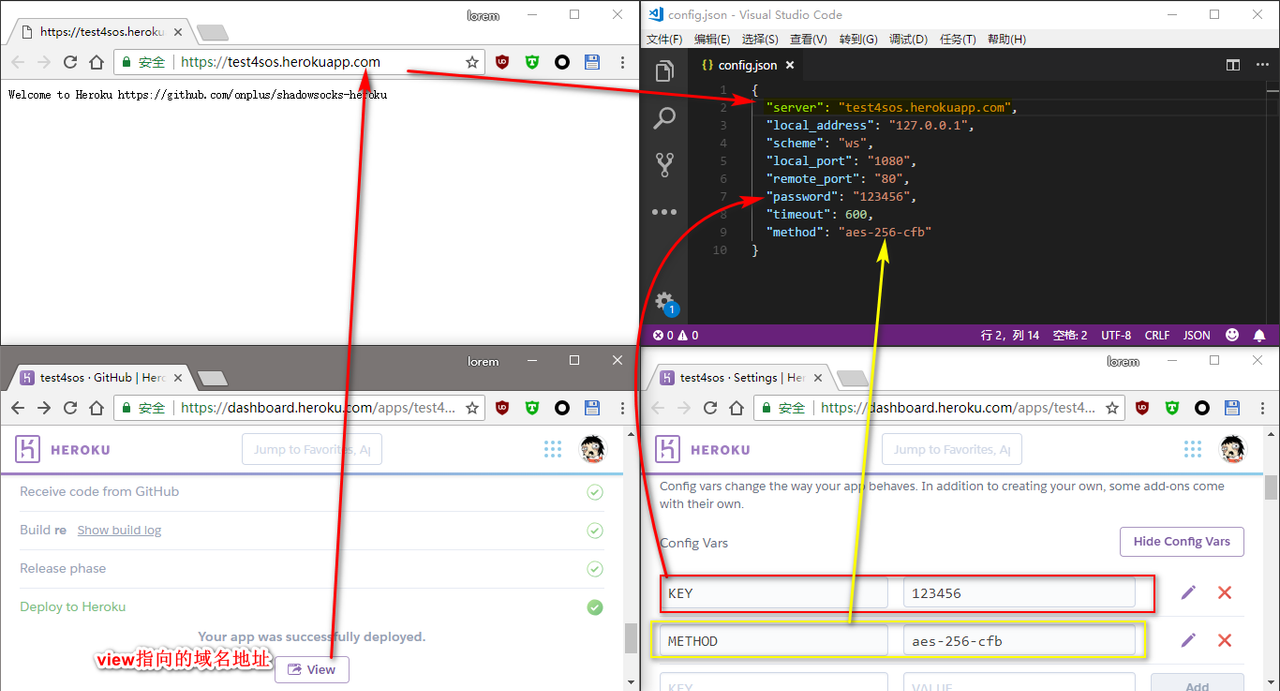This screenshot has height=691, width=1280.
Task: Change JSON language mode in status bar
Action: point(1197,335)
